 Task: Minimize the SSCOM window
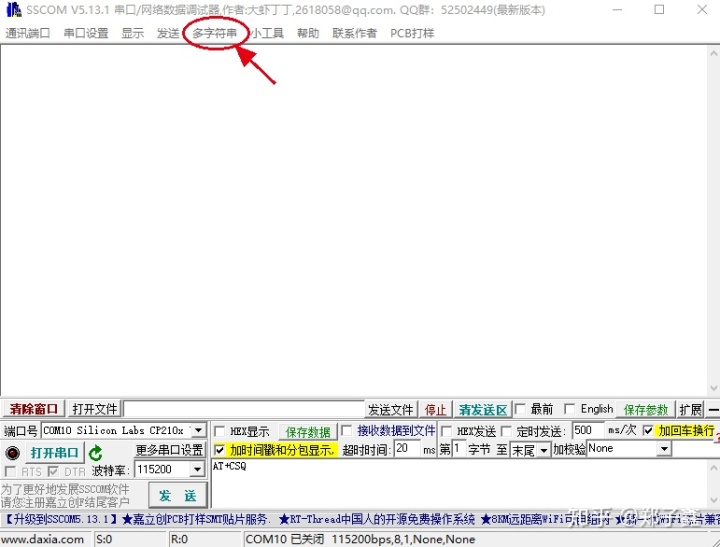pos(617,10)
